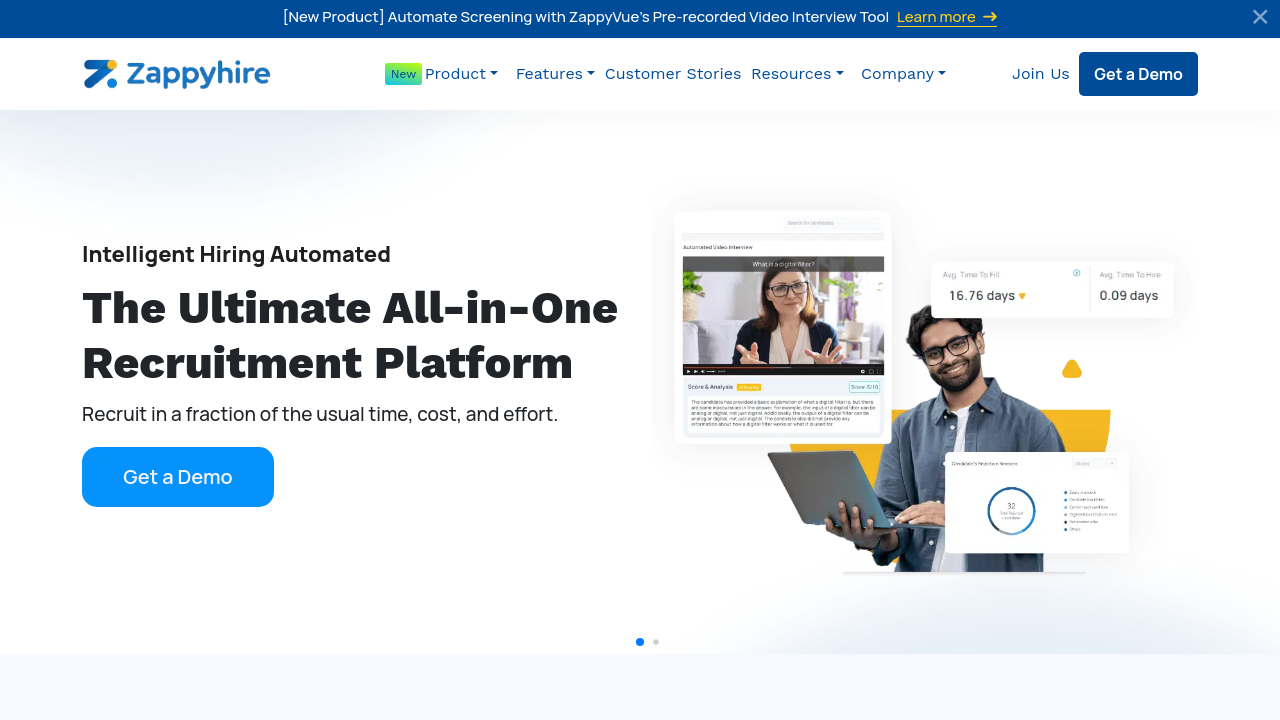Click the Zappyhire logo

coord(177,74)
